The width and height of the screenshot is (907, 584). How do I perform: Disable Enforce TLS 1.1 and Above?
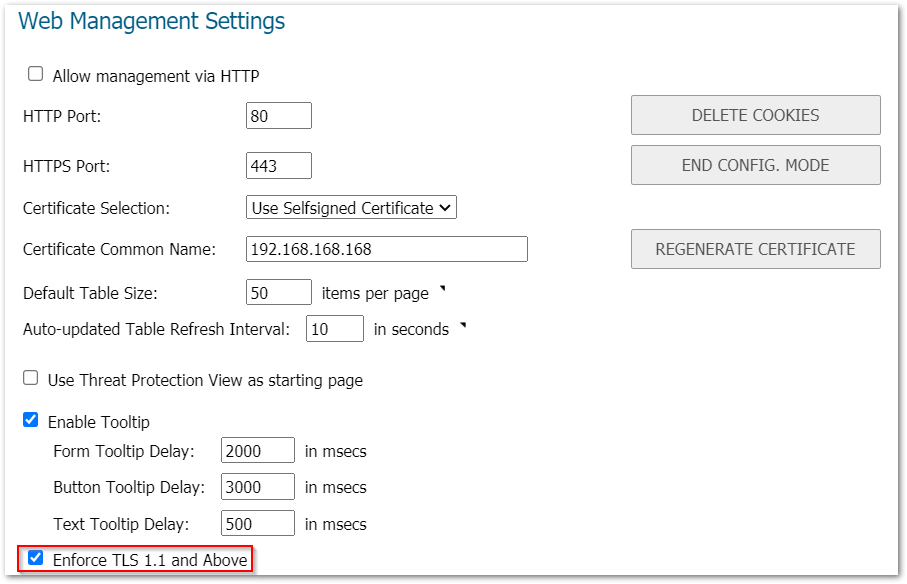point(36,558)
